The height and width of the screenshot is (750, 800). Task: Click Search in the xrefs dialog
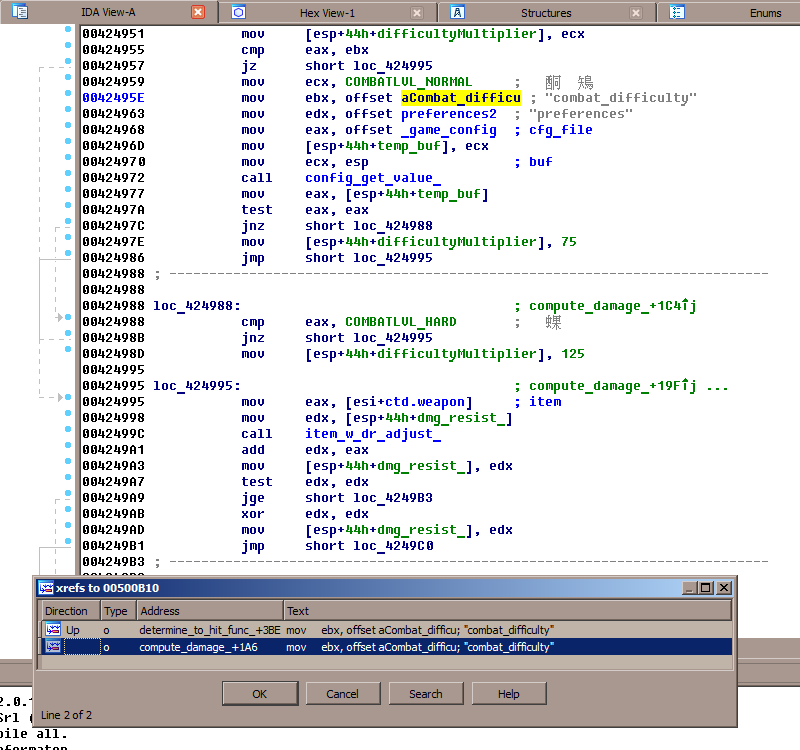(426, 694)
